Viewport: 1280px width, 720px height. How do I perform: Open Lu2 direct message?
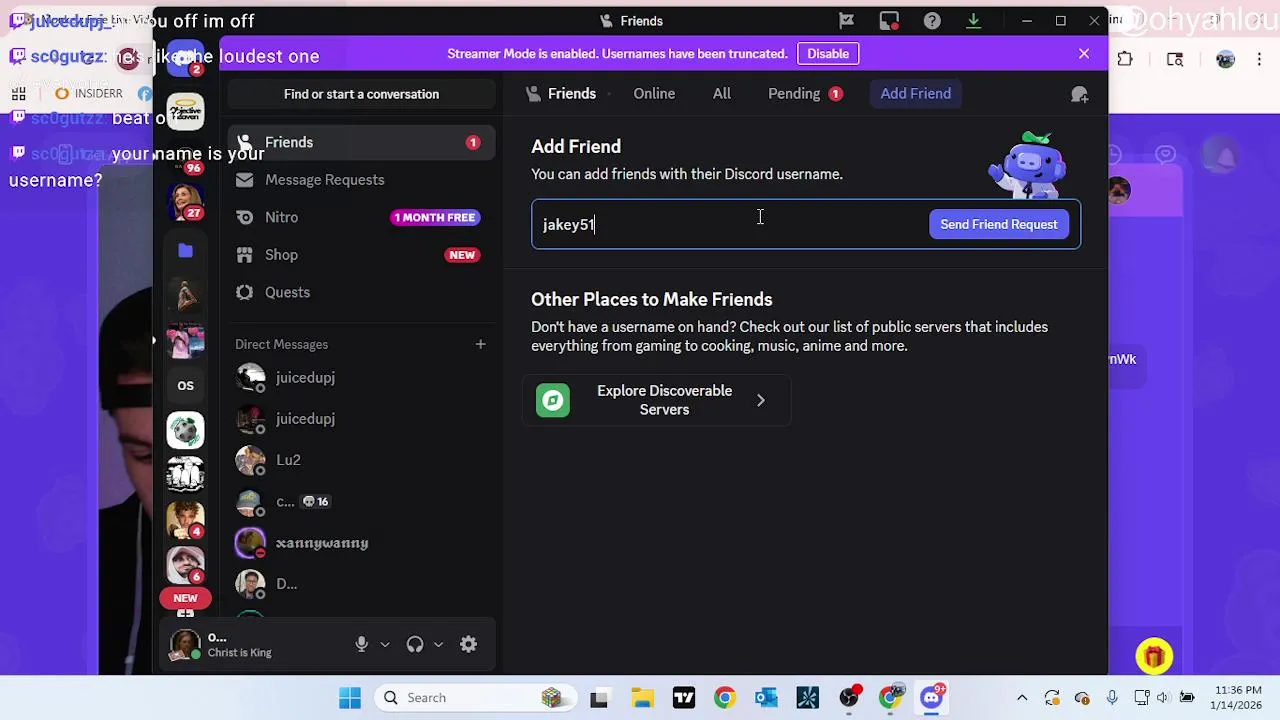tap(361, 460)
